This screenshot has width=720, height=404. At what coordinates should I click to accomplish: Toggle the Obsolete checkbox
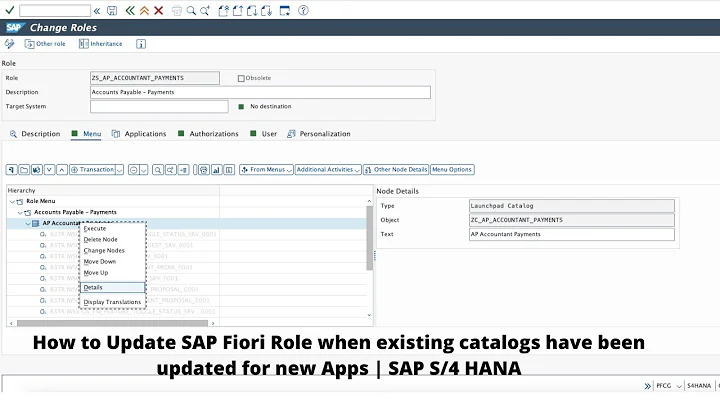tap(241, 79)
